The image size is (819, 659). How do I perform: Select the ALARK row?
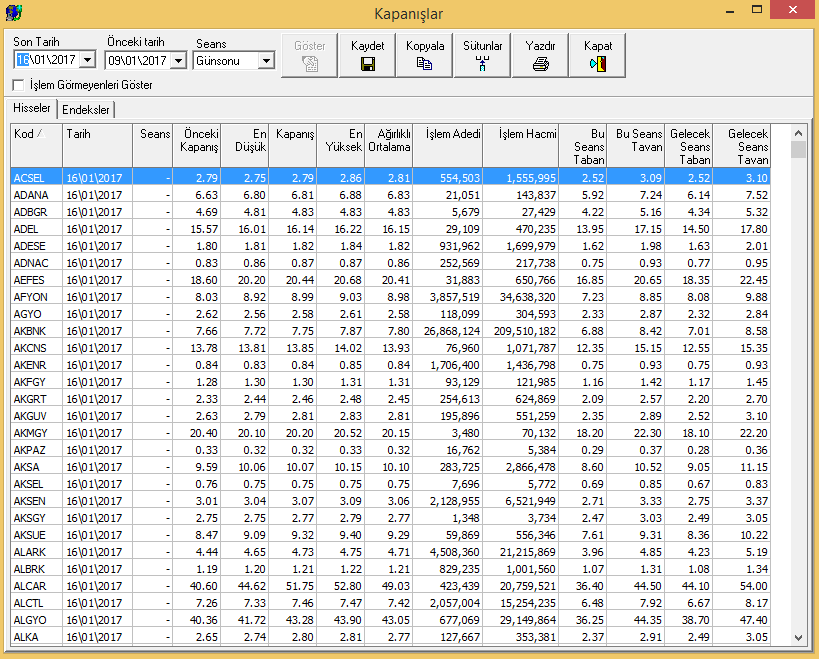tap(391, 552)
